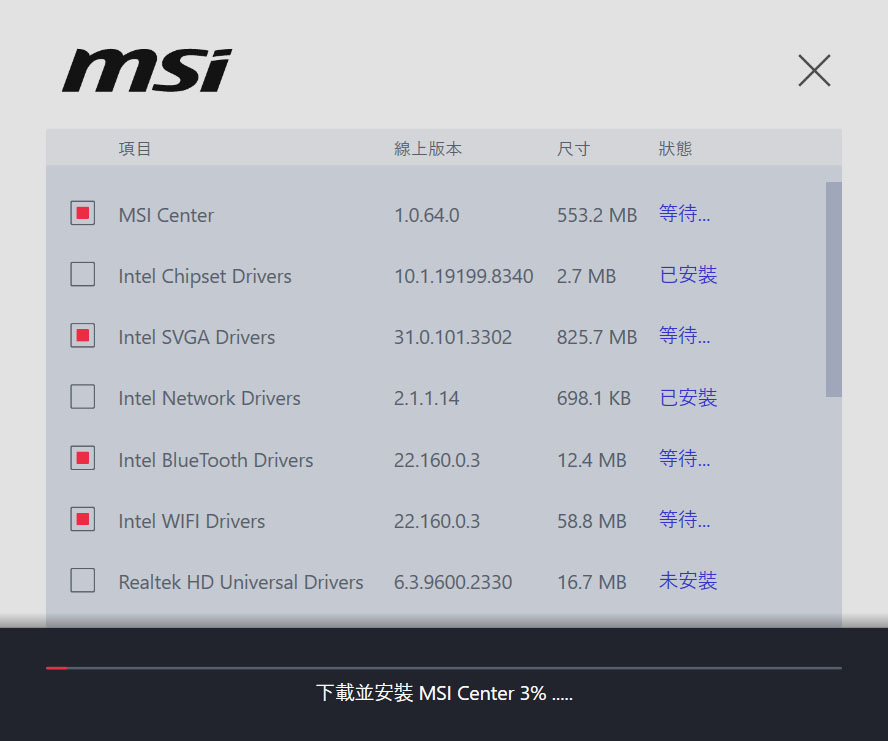Uncheck the Intel WIFI Drivers checkbox
888x741 pixels.
click(x=83, y=519)
